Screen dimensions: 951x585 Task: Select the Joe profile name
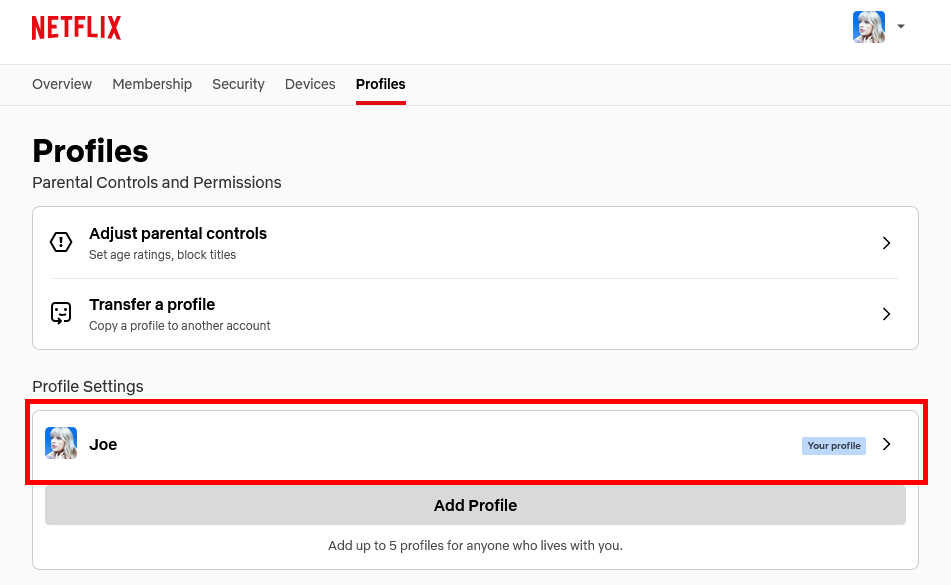[103, 445]
